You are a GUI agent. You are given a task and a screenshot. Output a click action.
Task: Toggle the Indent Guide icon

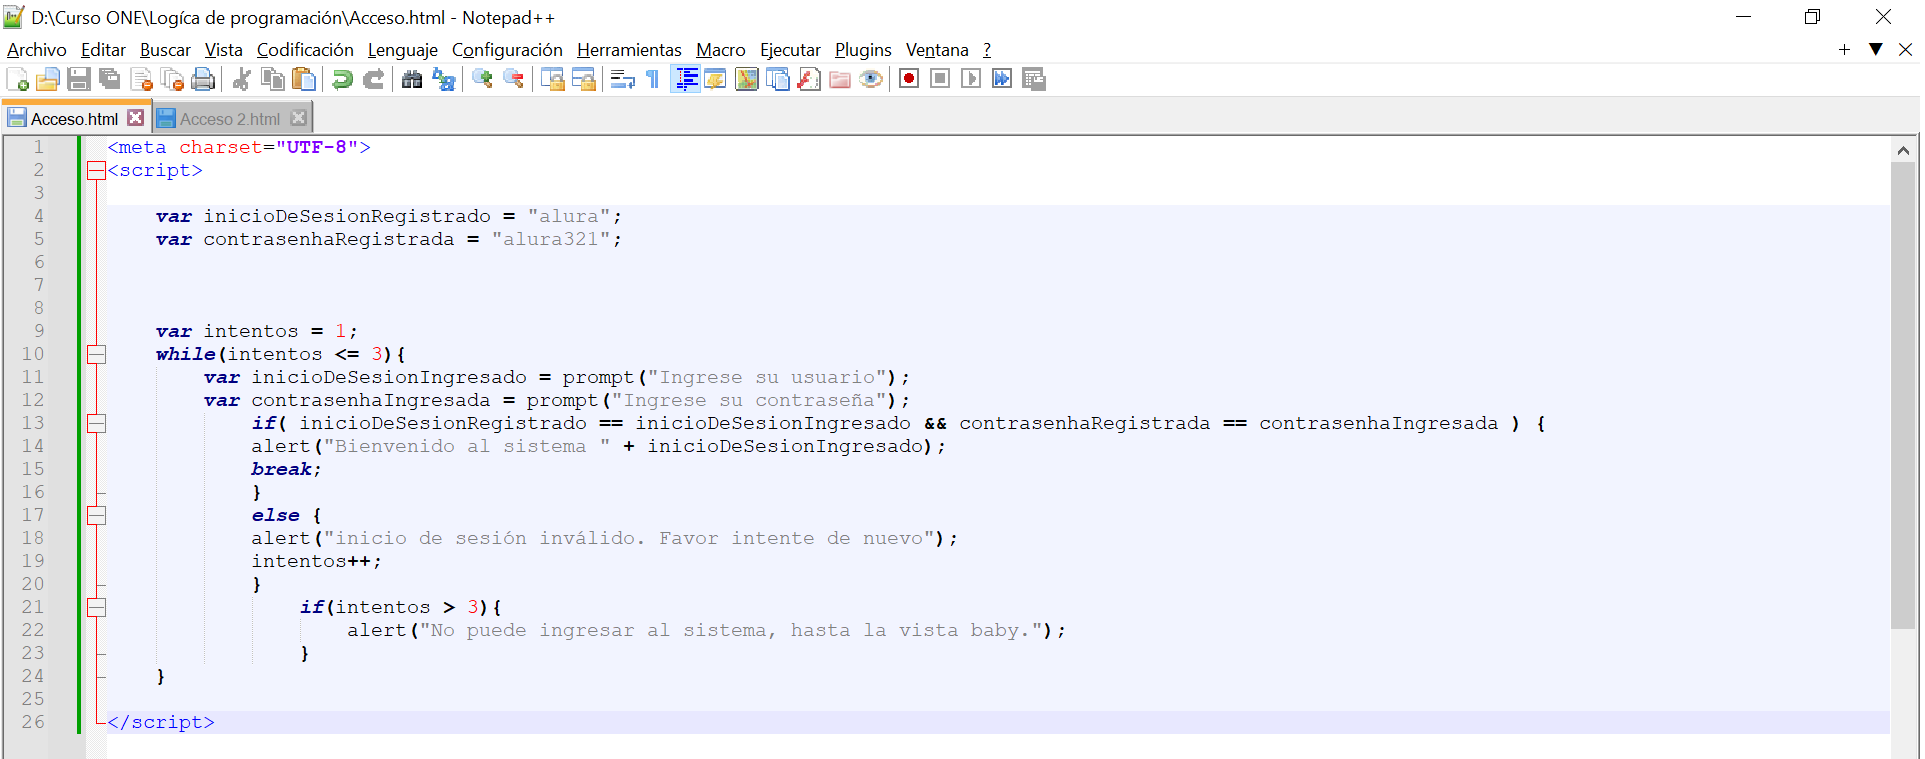[x=686, y=80]
